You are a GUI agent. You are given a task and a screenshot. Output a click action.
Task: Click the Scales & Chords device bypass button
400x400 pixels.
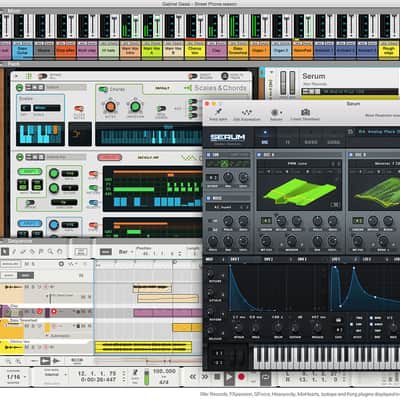(20, 88)
